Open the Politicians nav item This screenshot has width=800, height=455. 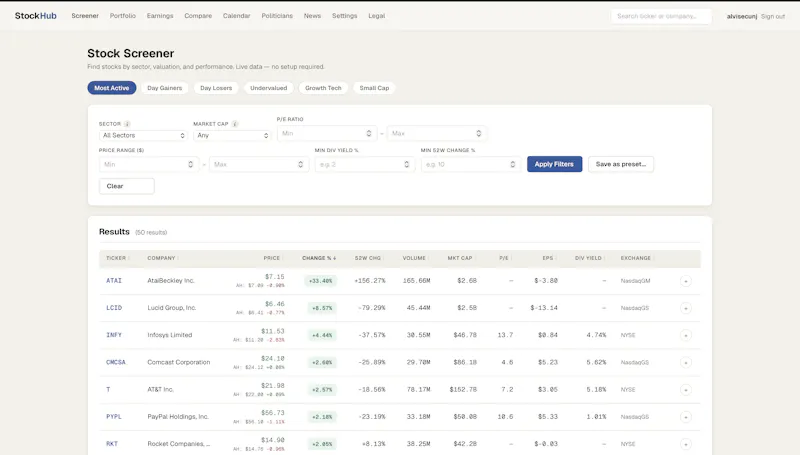277,16
